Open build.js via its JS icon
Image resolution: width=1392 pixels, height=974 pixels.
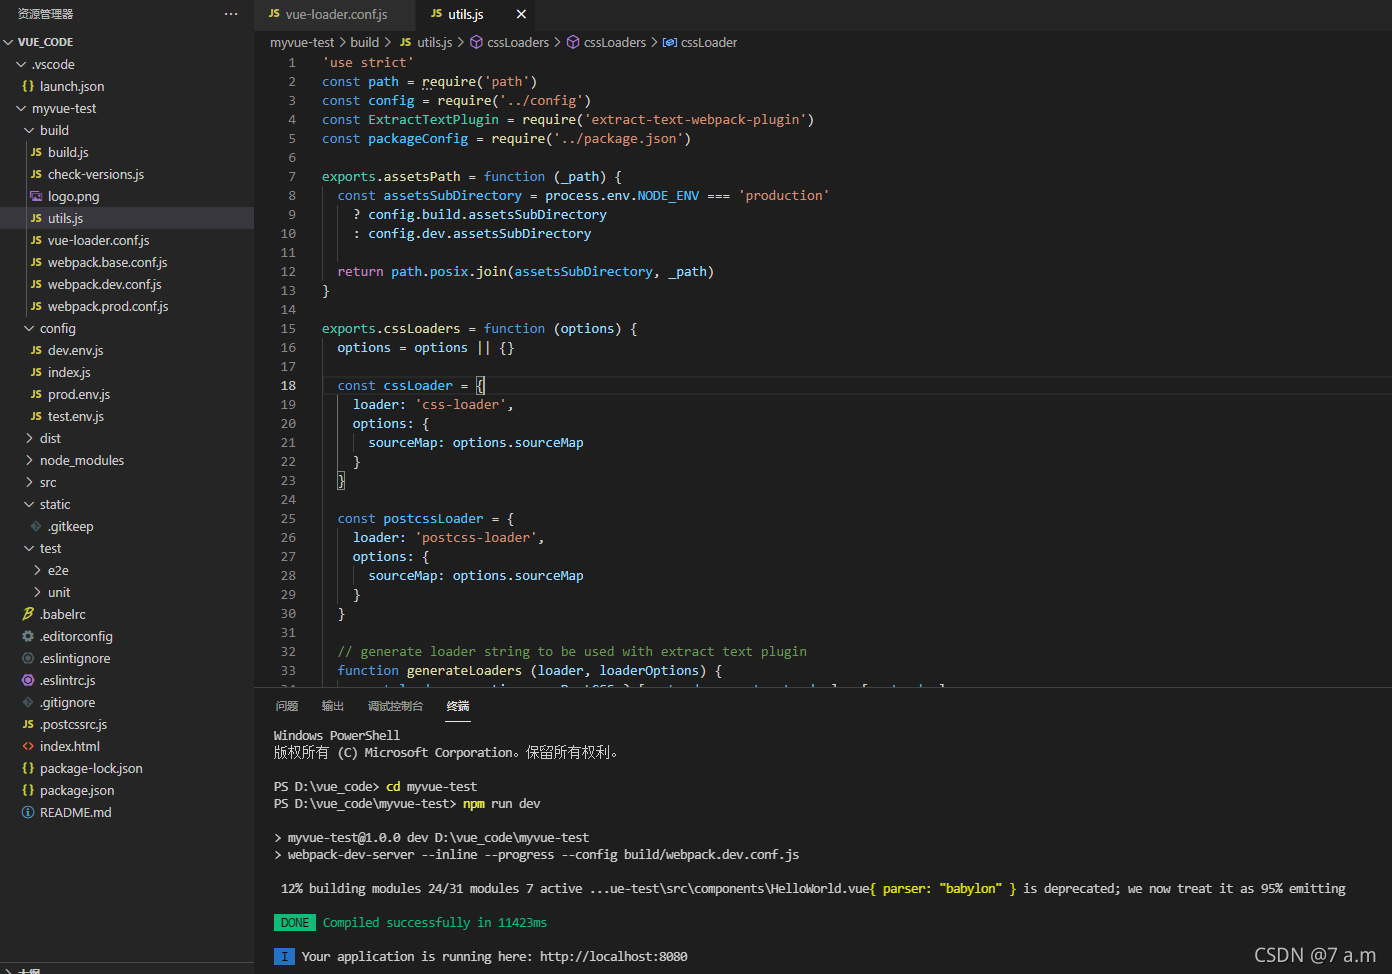[x=36, y=152]
